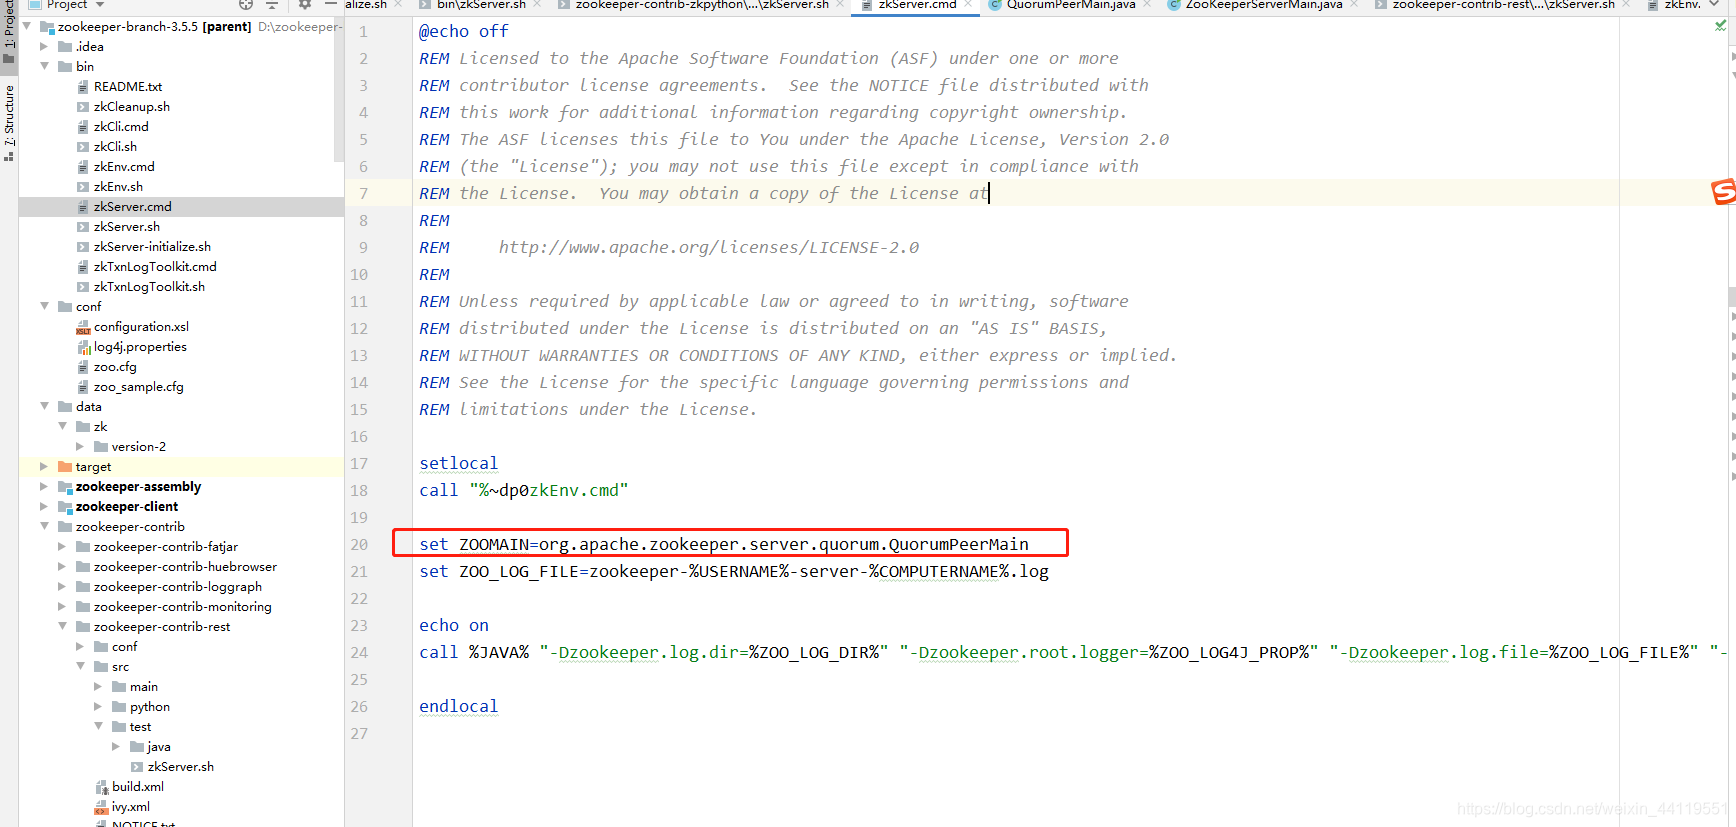Image resolution: width=1736 pixels, height=827 pixels.
Task: Collapse the zookeeper-branch-3.5.5 root node
Action: (x=26, y=26)
